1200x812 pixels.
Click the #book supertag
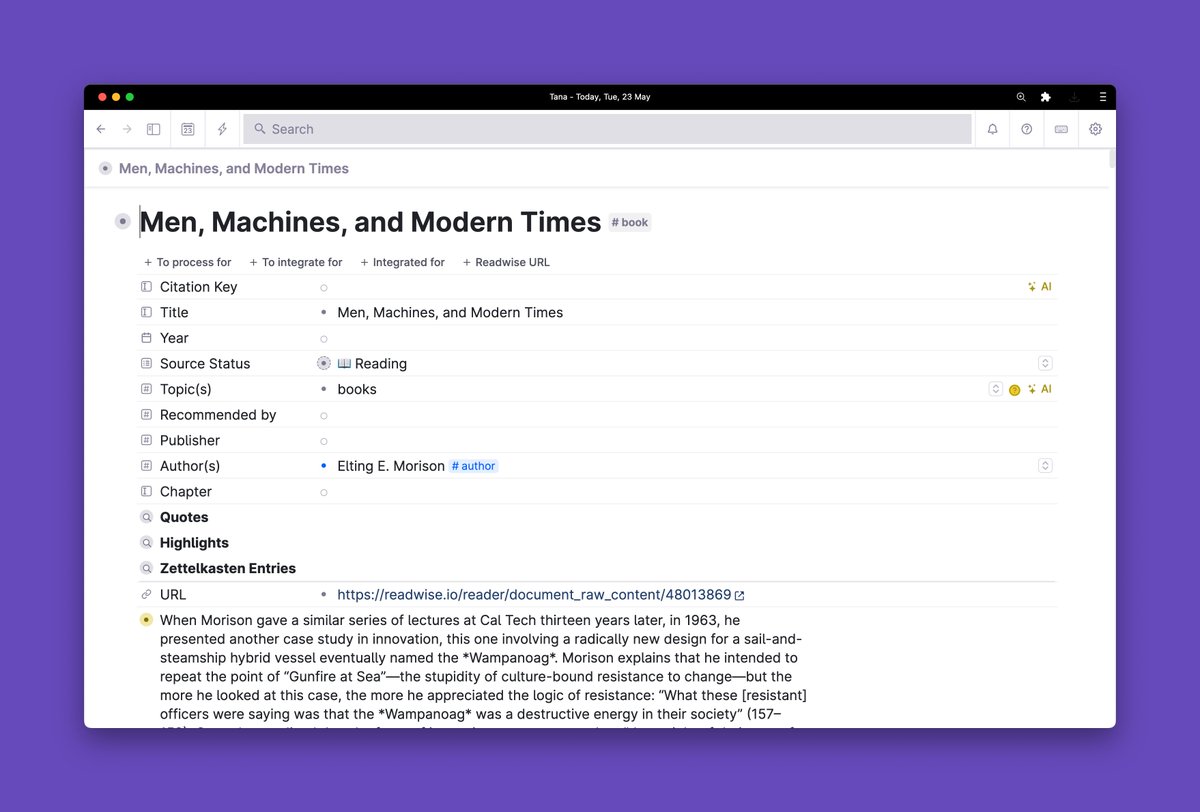coord(630,223)
